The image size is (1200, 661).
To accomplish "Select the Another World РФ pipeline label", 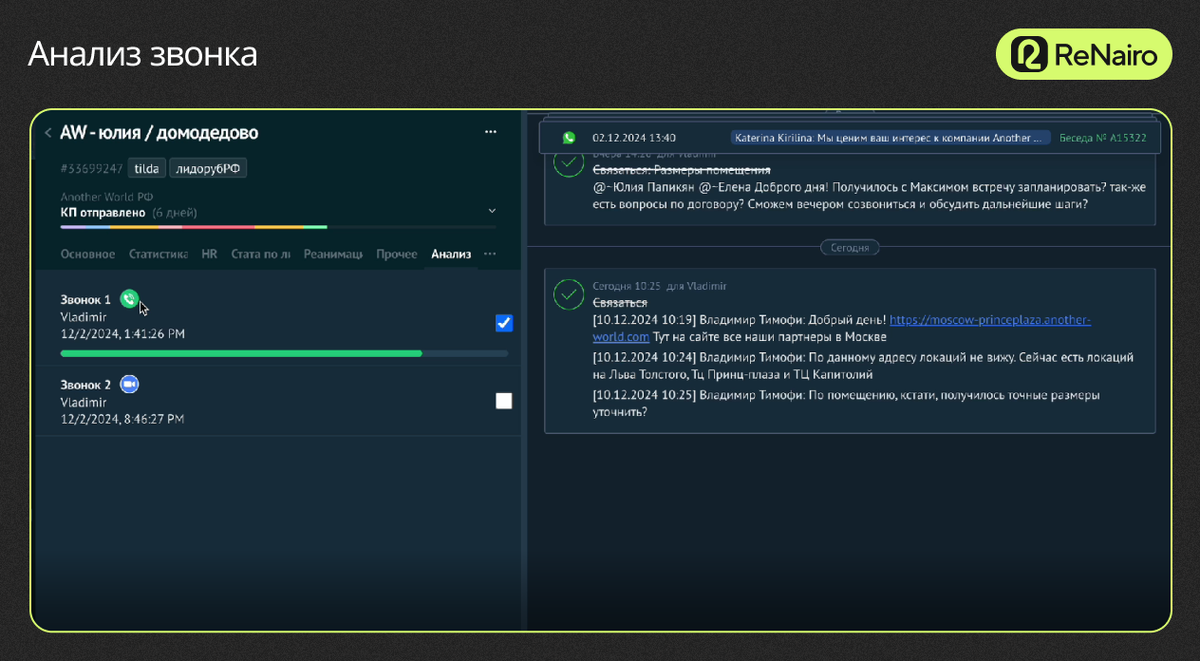I will 107,197.
